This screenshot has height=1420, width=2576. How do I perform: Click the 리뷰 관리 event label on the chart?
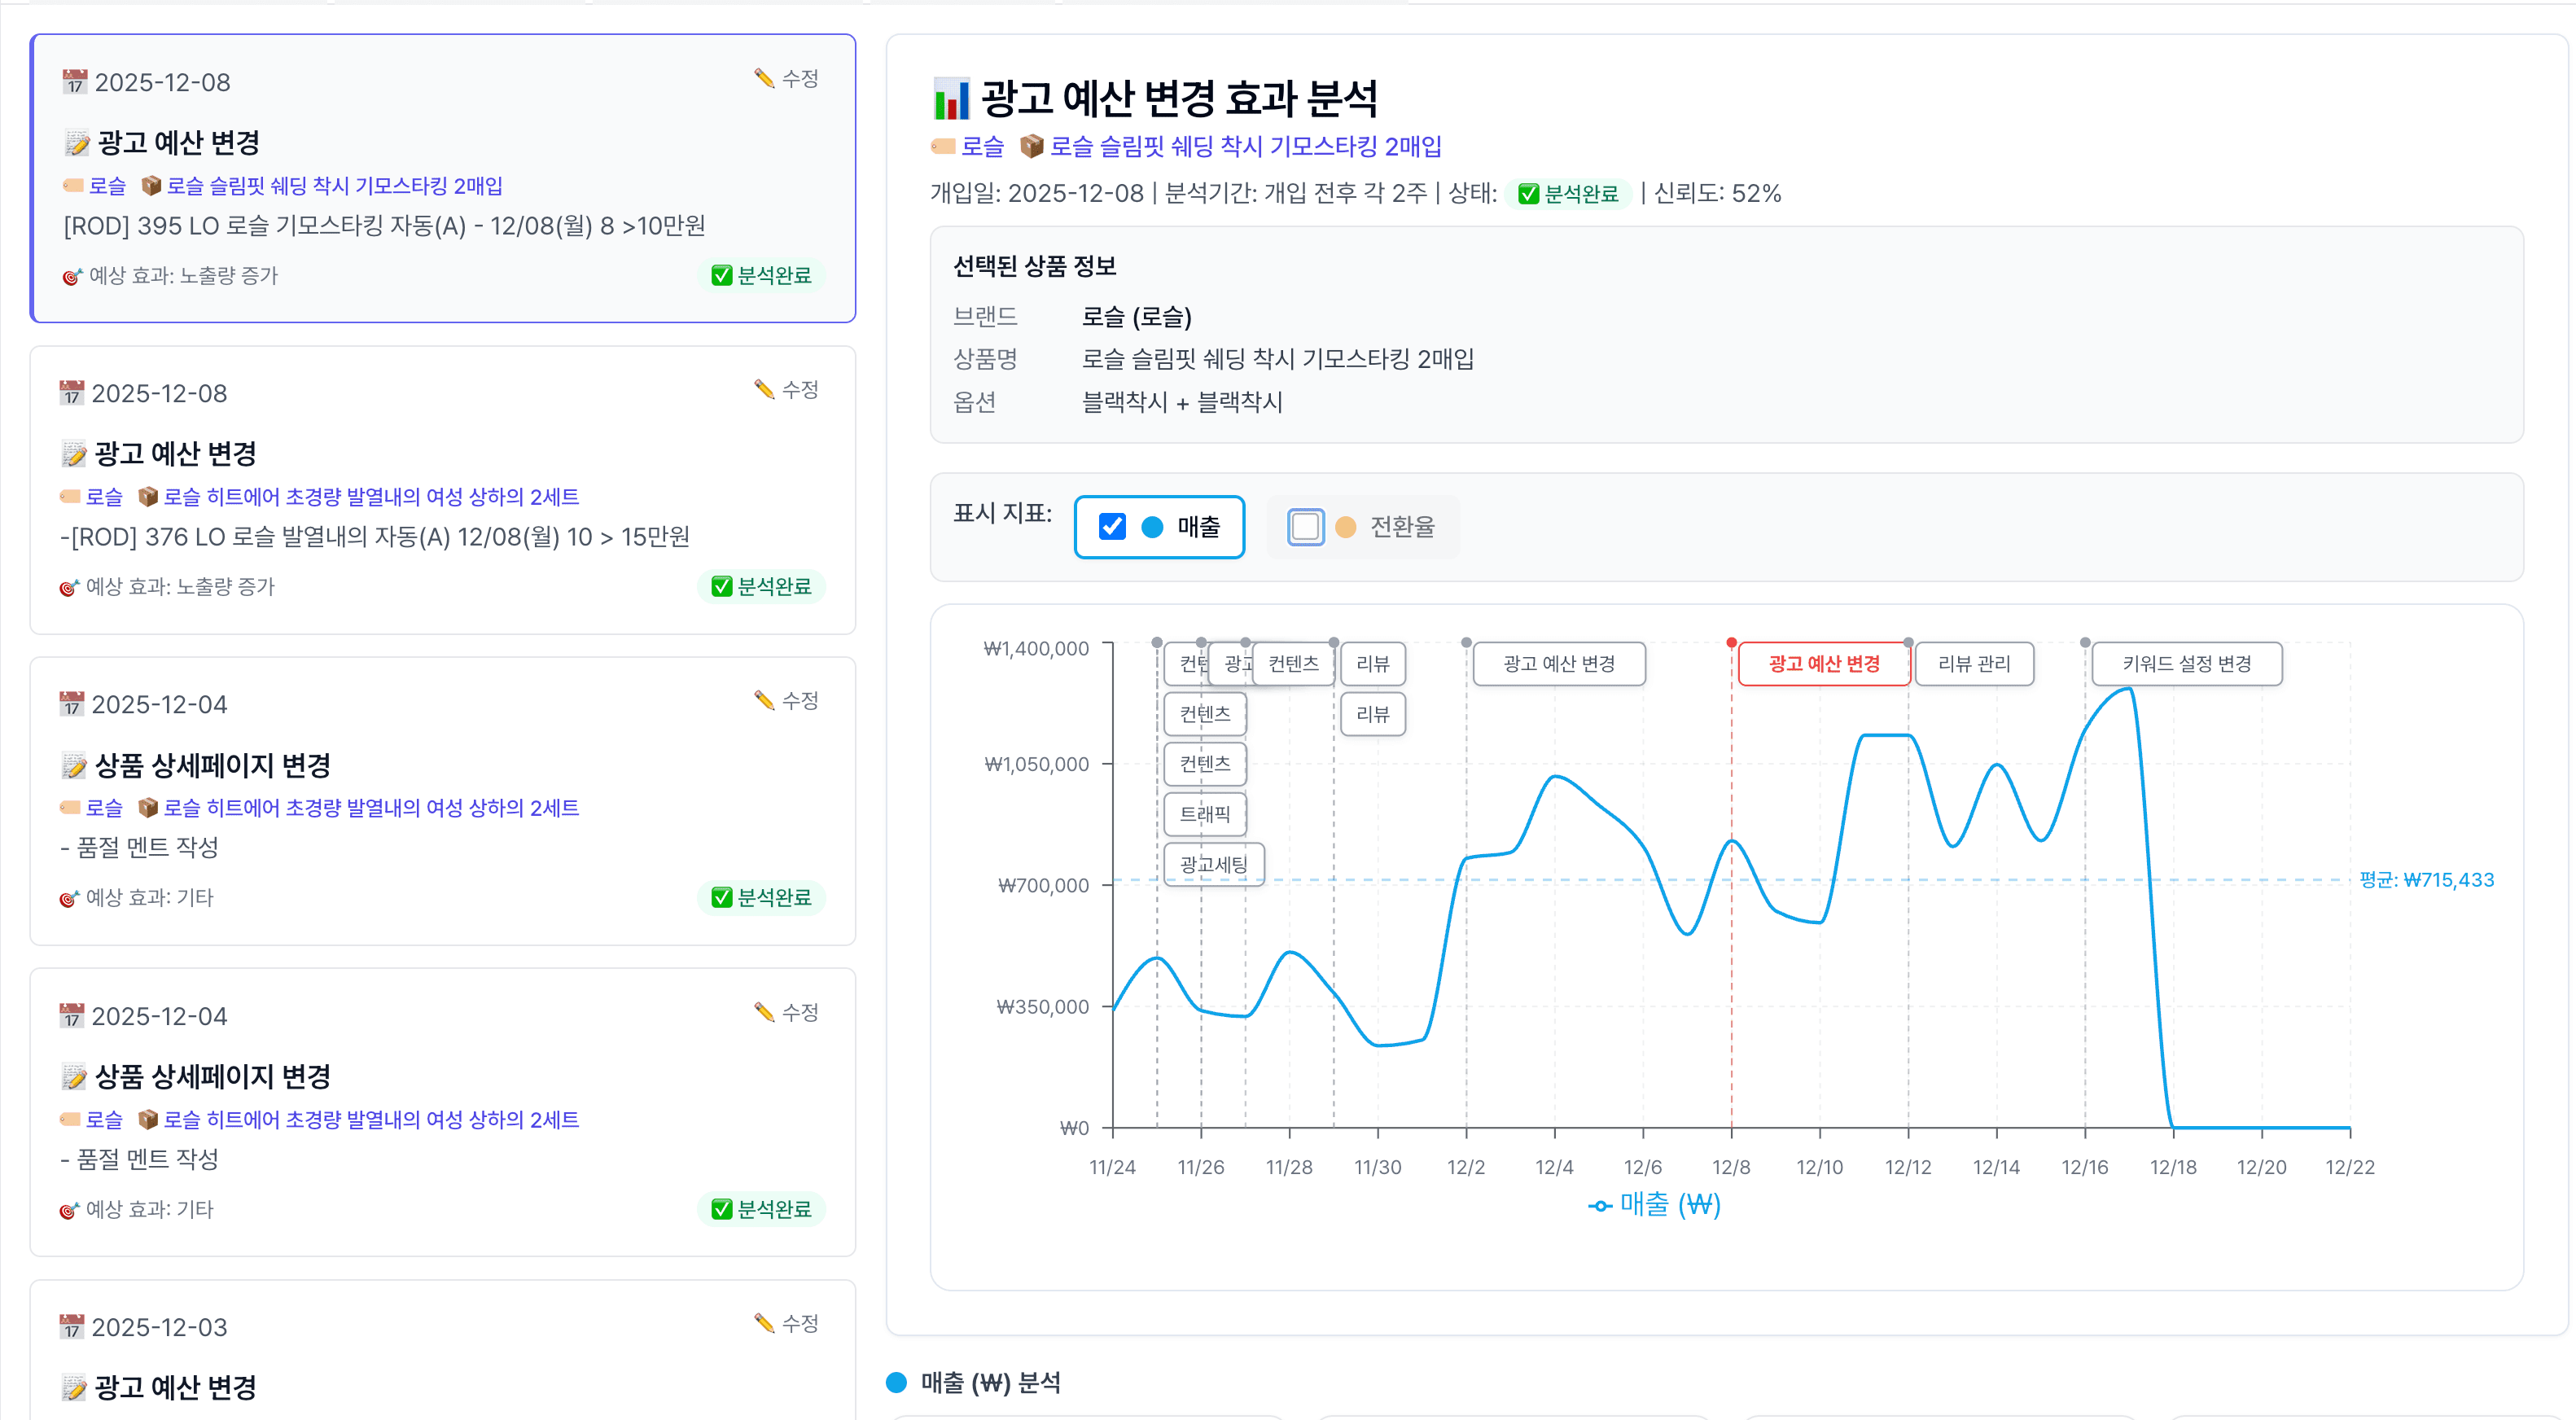click(x=1975, y=663)
